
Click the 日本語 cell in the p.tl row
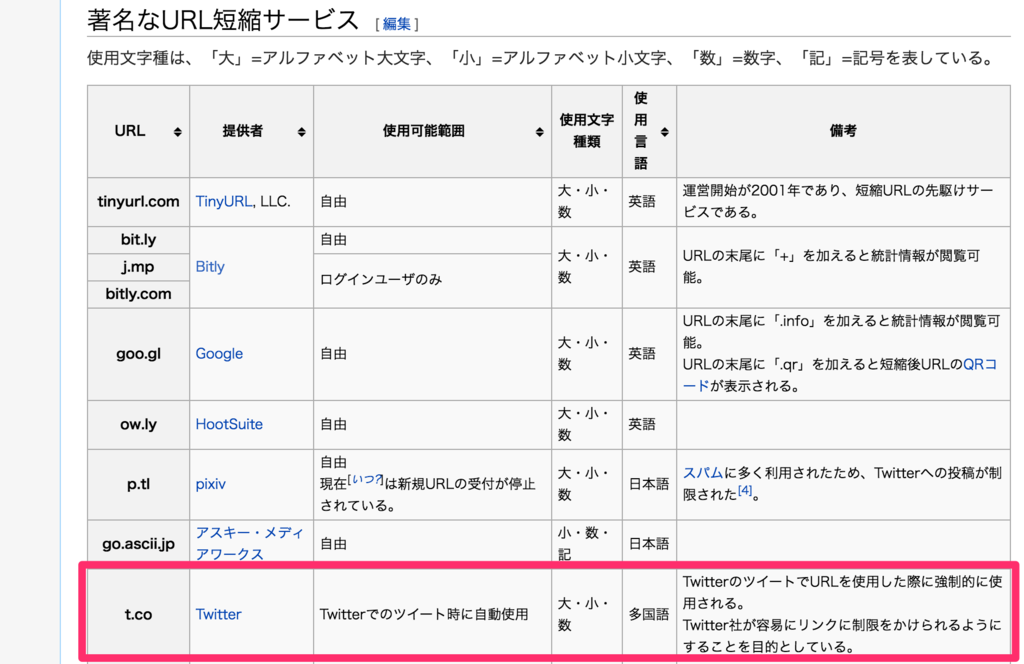pos(649,484)
